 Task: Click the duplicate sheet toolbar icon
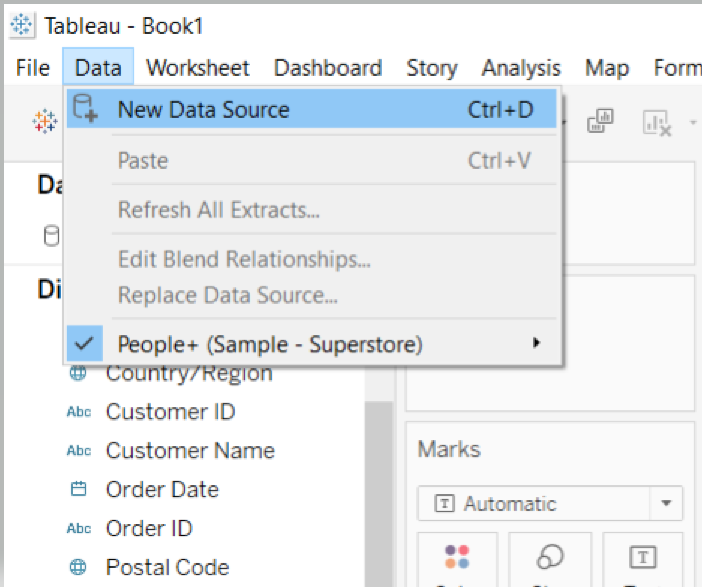(600, 121)
